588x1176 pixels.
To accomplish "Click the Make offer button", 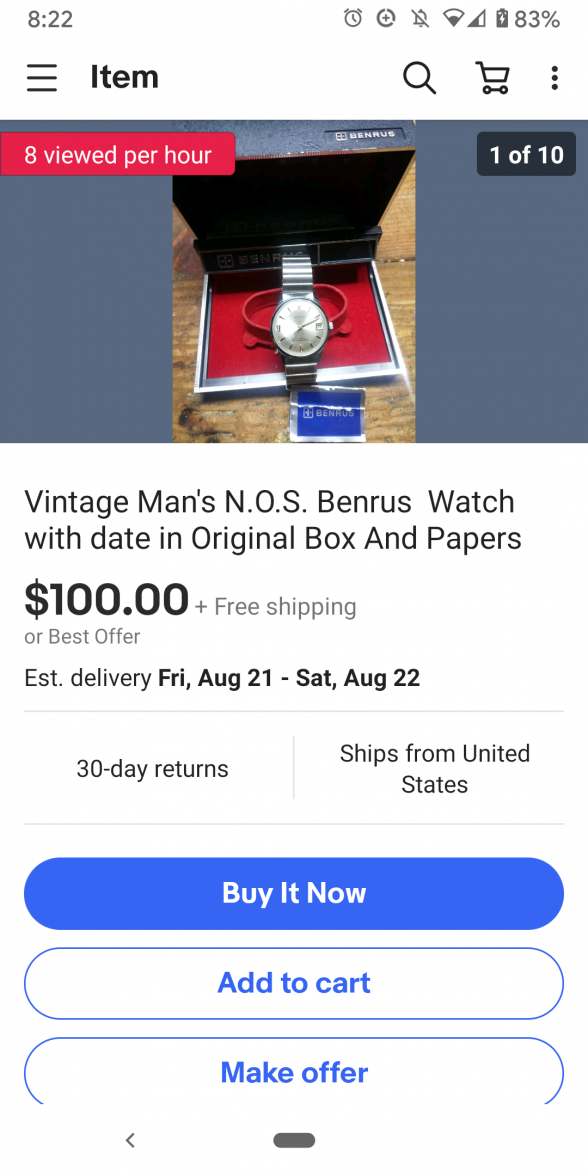I will [x=294, y=1071].
